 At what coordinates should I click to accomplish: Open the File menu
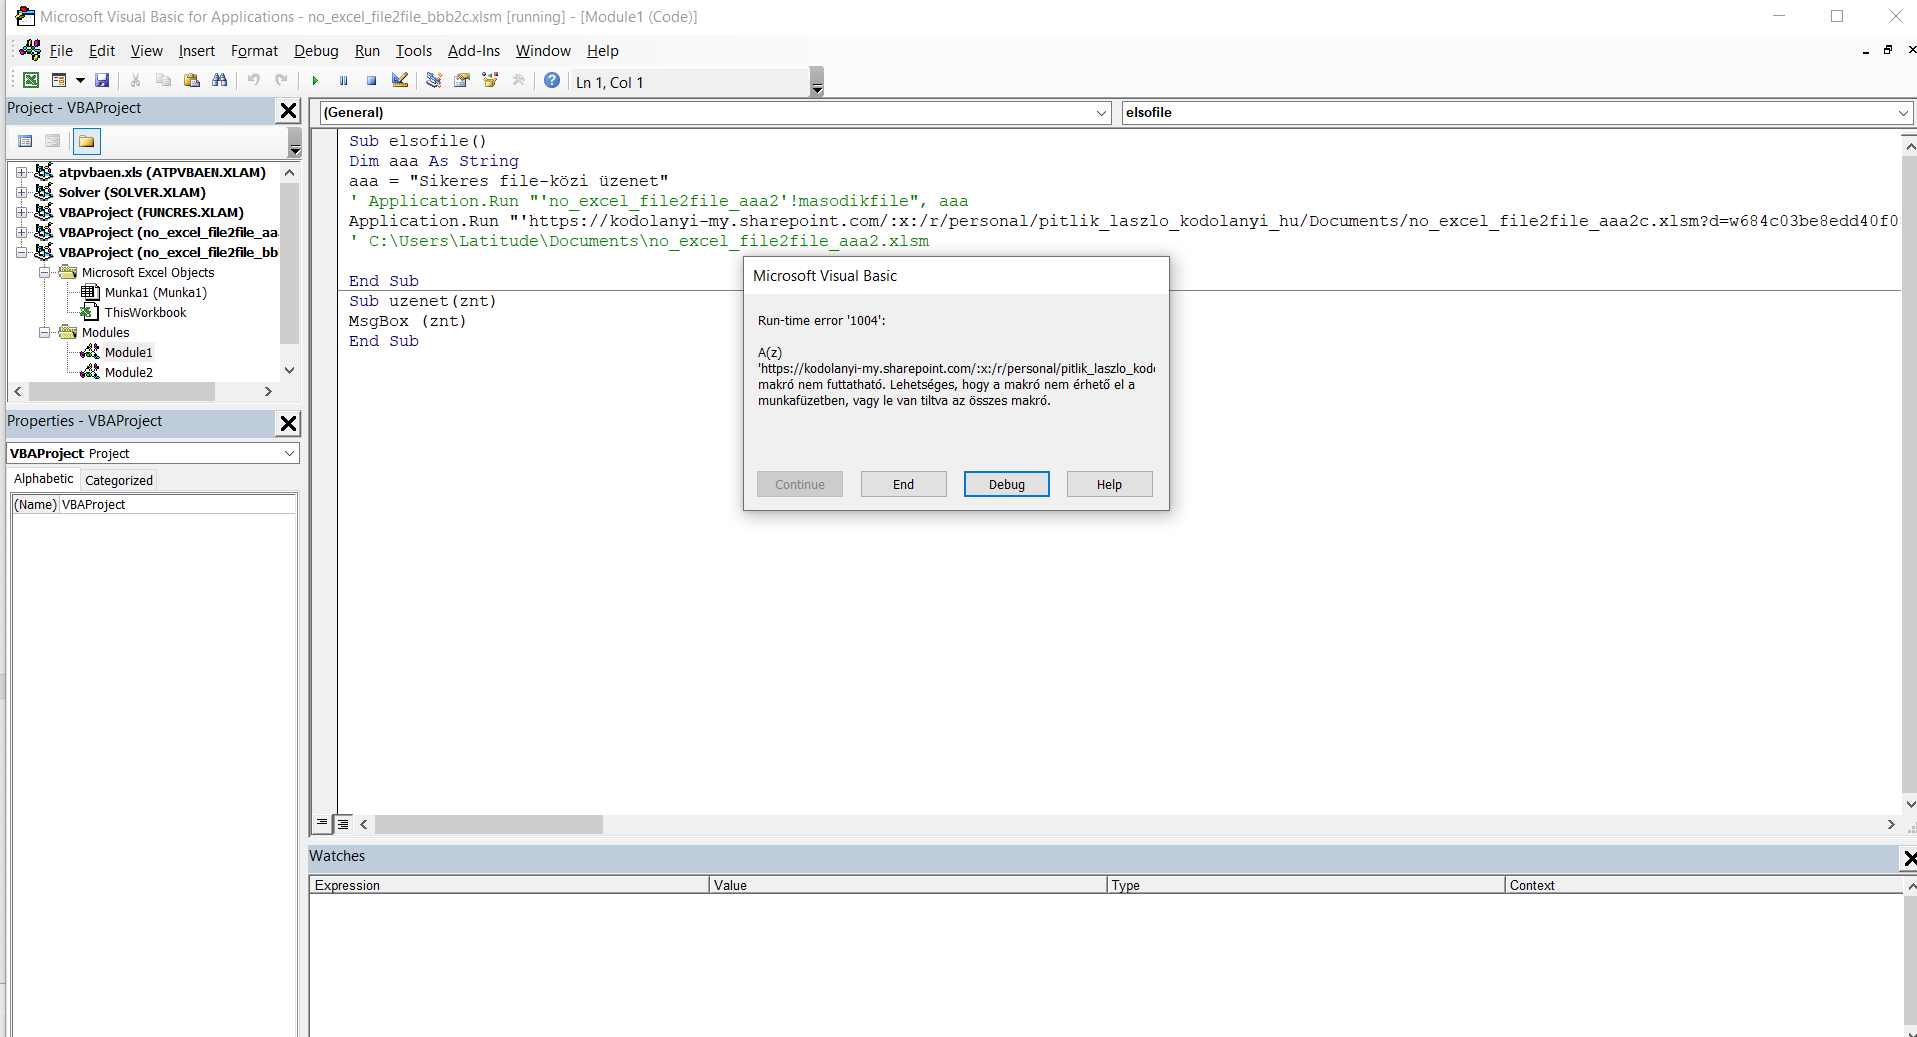(x=61, y=51)
